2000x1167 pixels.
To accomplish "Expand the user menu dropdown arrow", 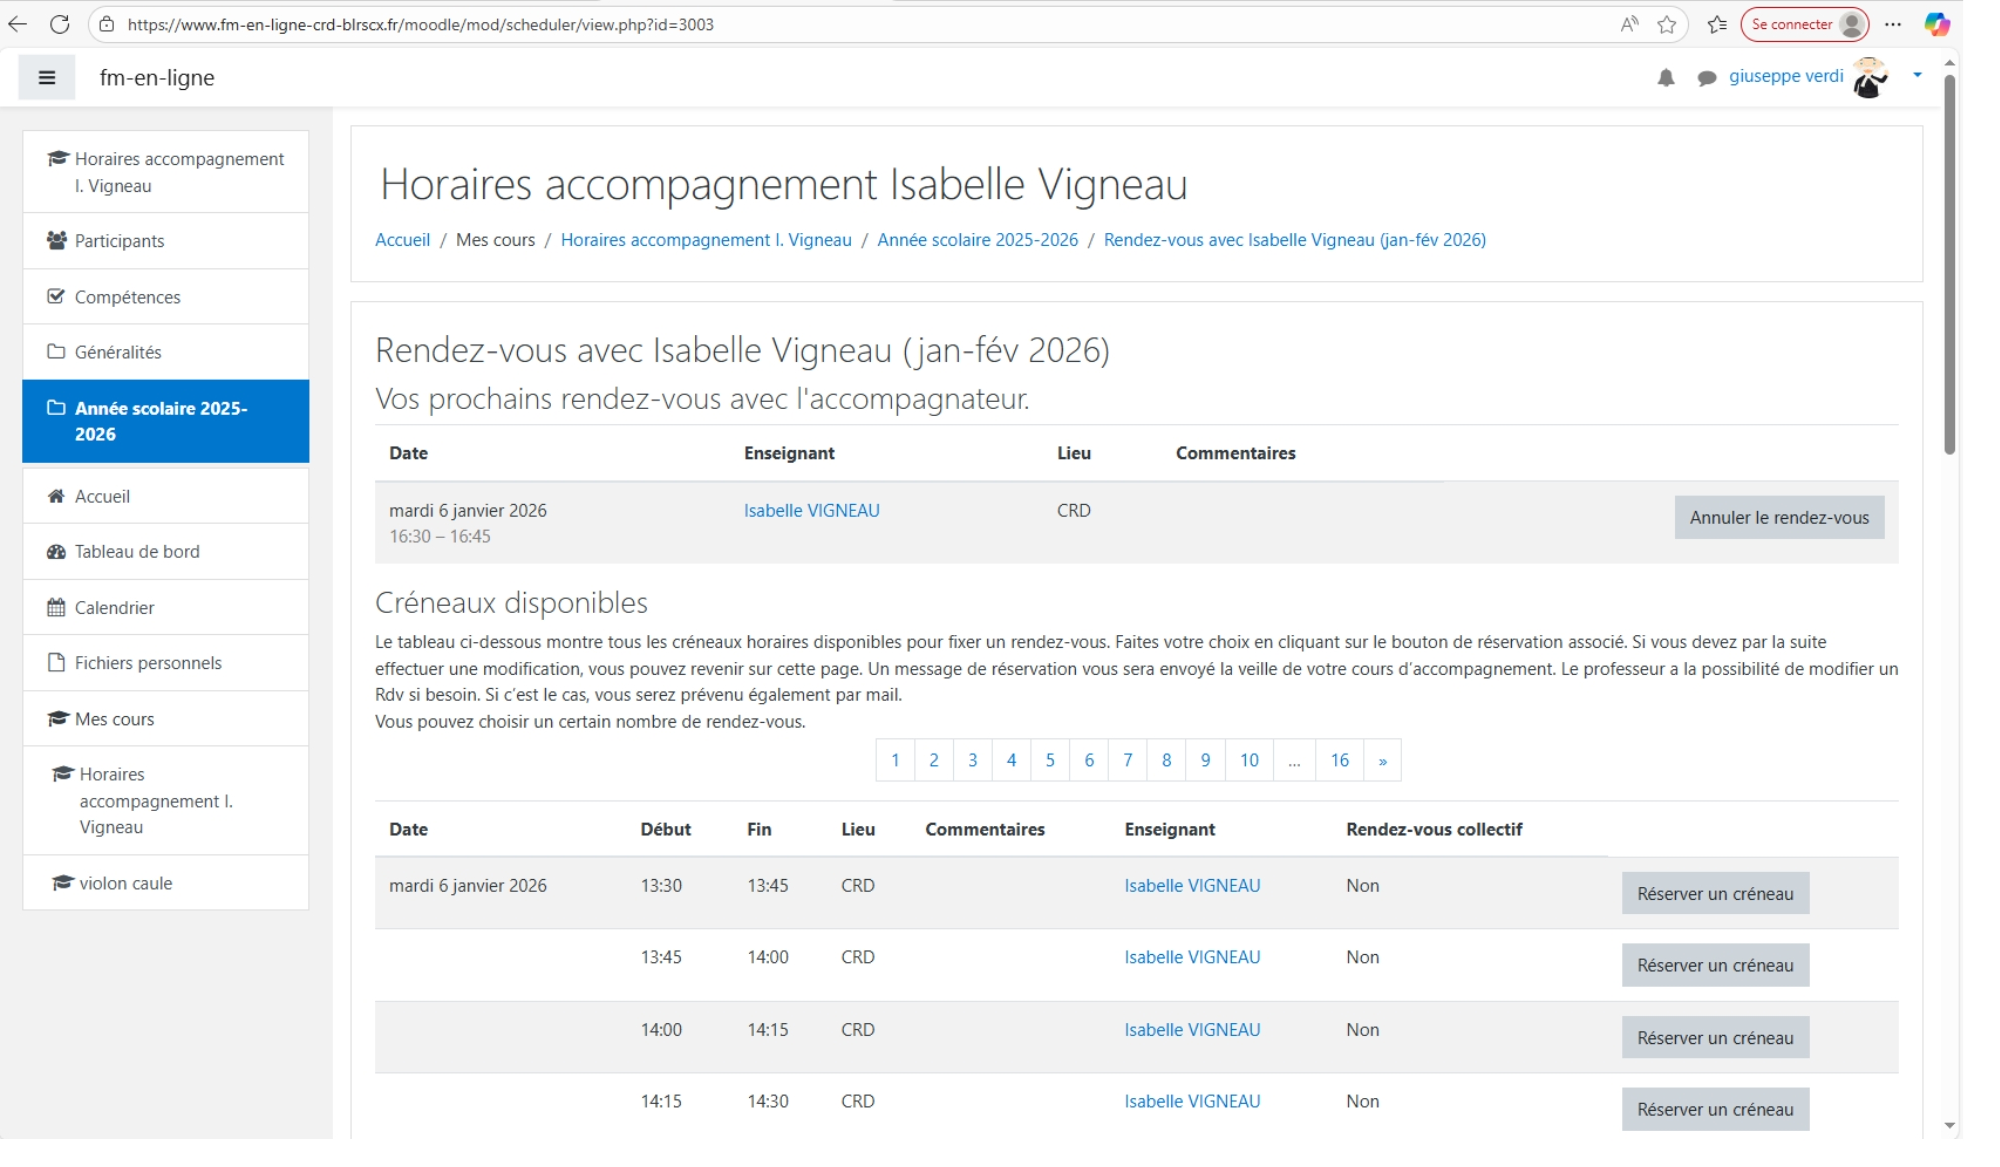I will point(1917,75).
